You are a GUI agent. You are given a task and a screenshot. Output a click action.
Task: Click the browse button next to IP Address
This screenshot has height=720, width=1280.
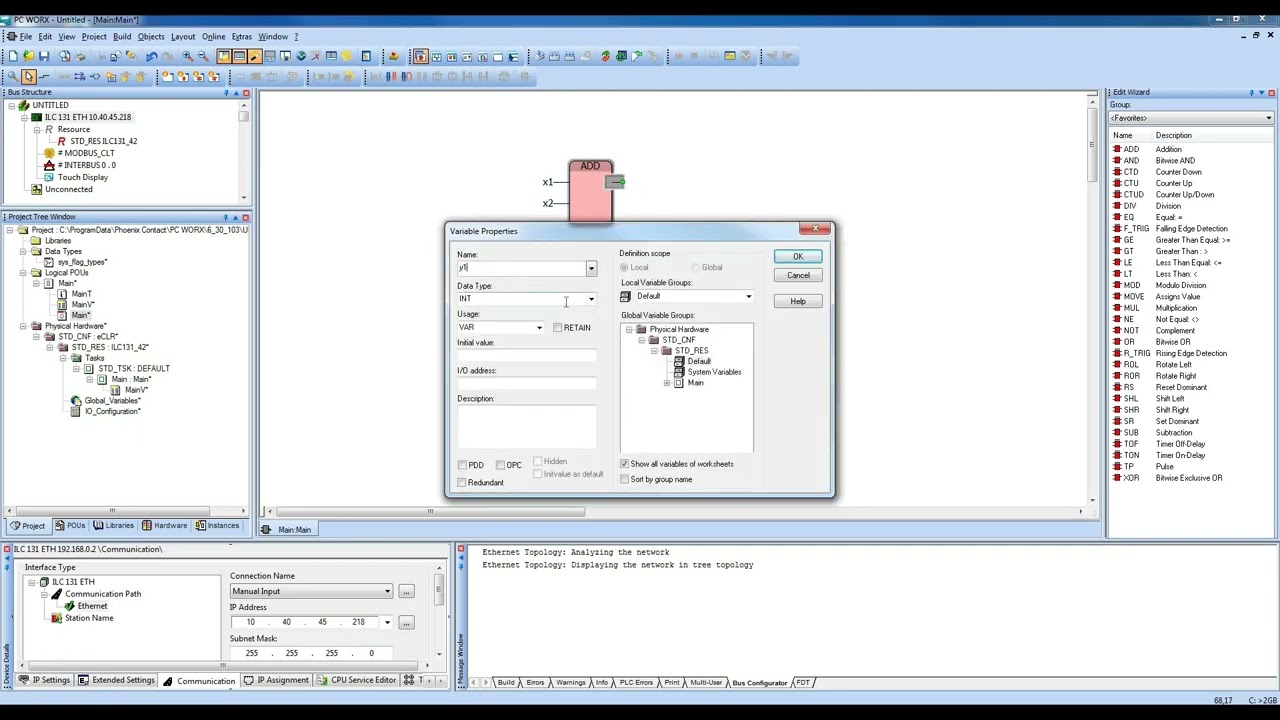(406, 623)
